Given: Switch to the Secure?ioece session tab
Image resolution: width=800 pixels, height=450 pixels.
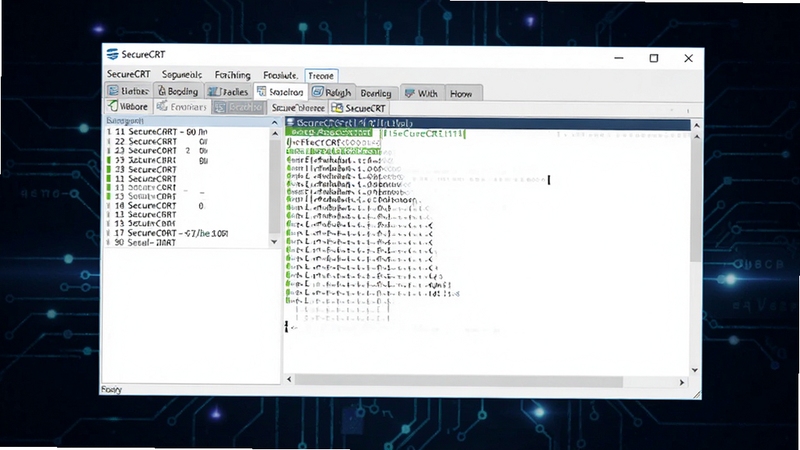Looking at the screenshot, I should point(298,108).
